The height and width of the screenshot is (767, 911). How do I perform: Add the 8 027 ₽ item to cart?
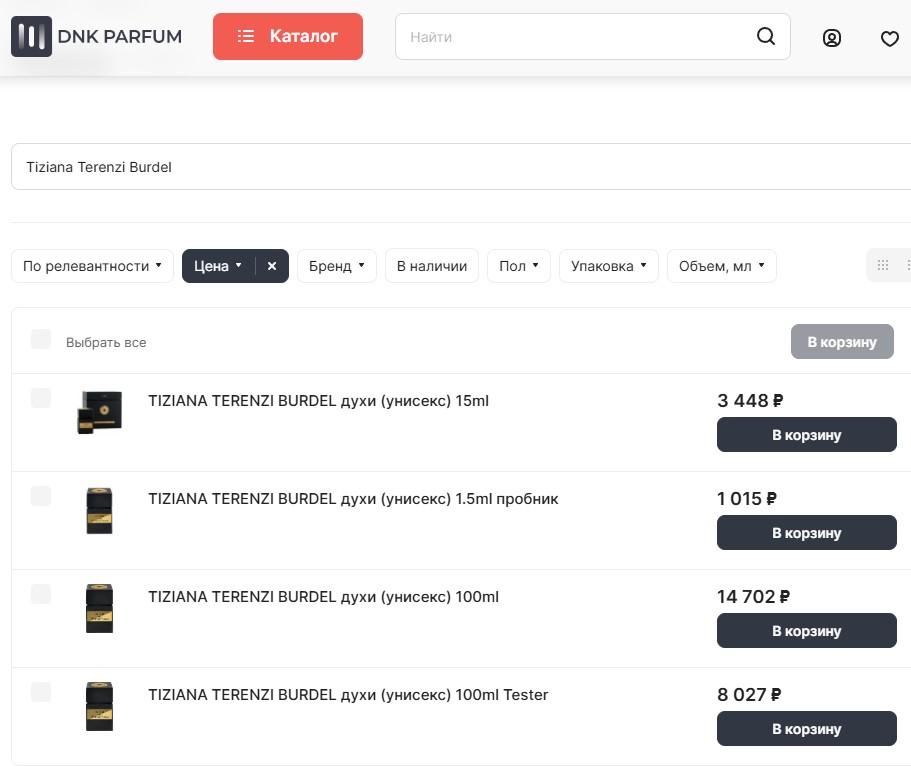coord(806,729)
